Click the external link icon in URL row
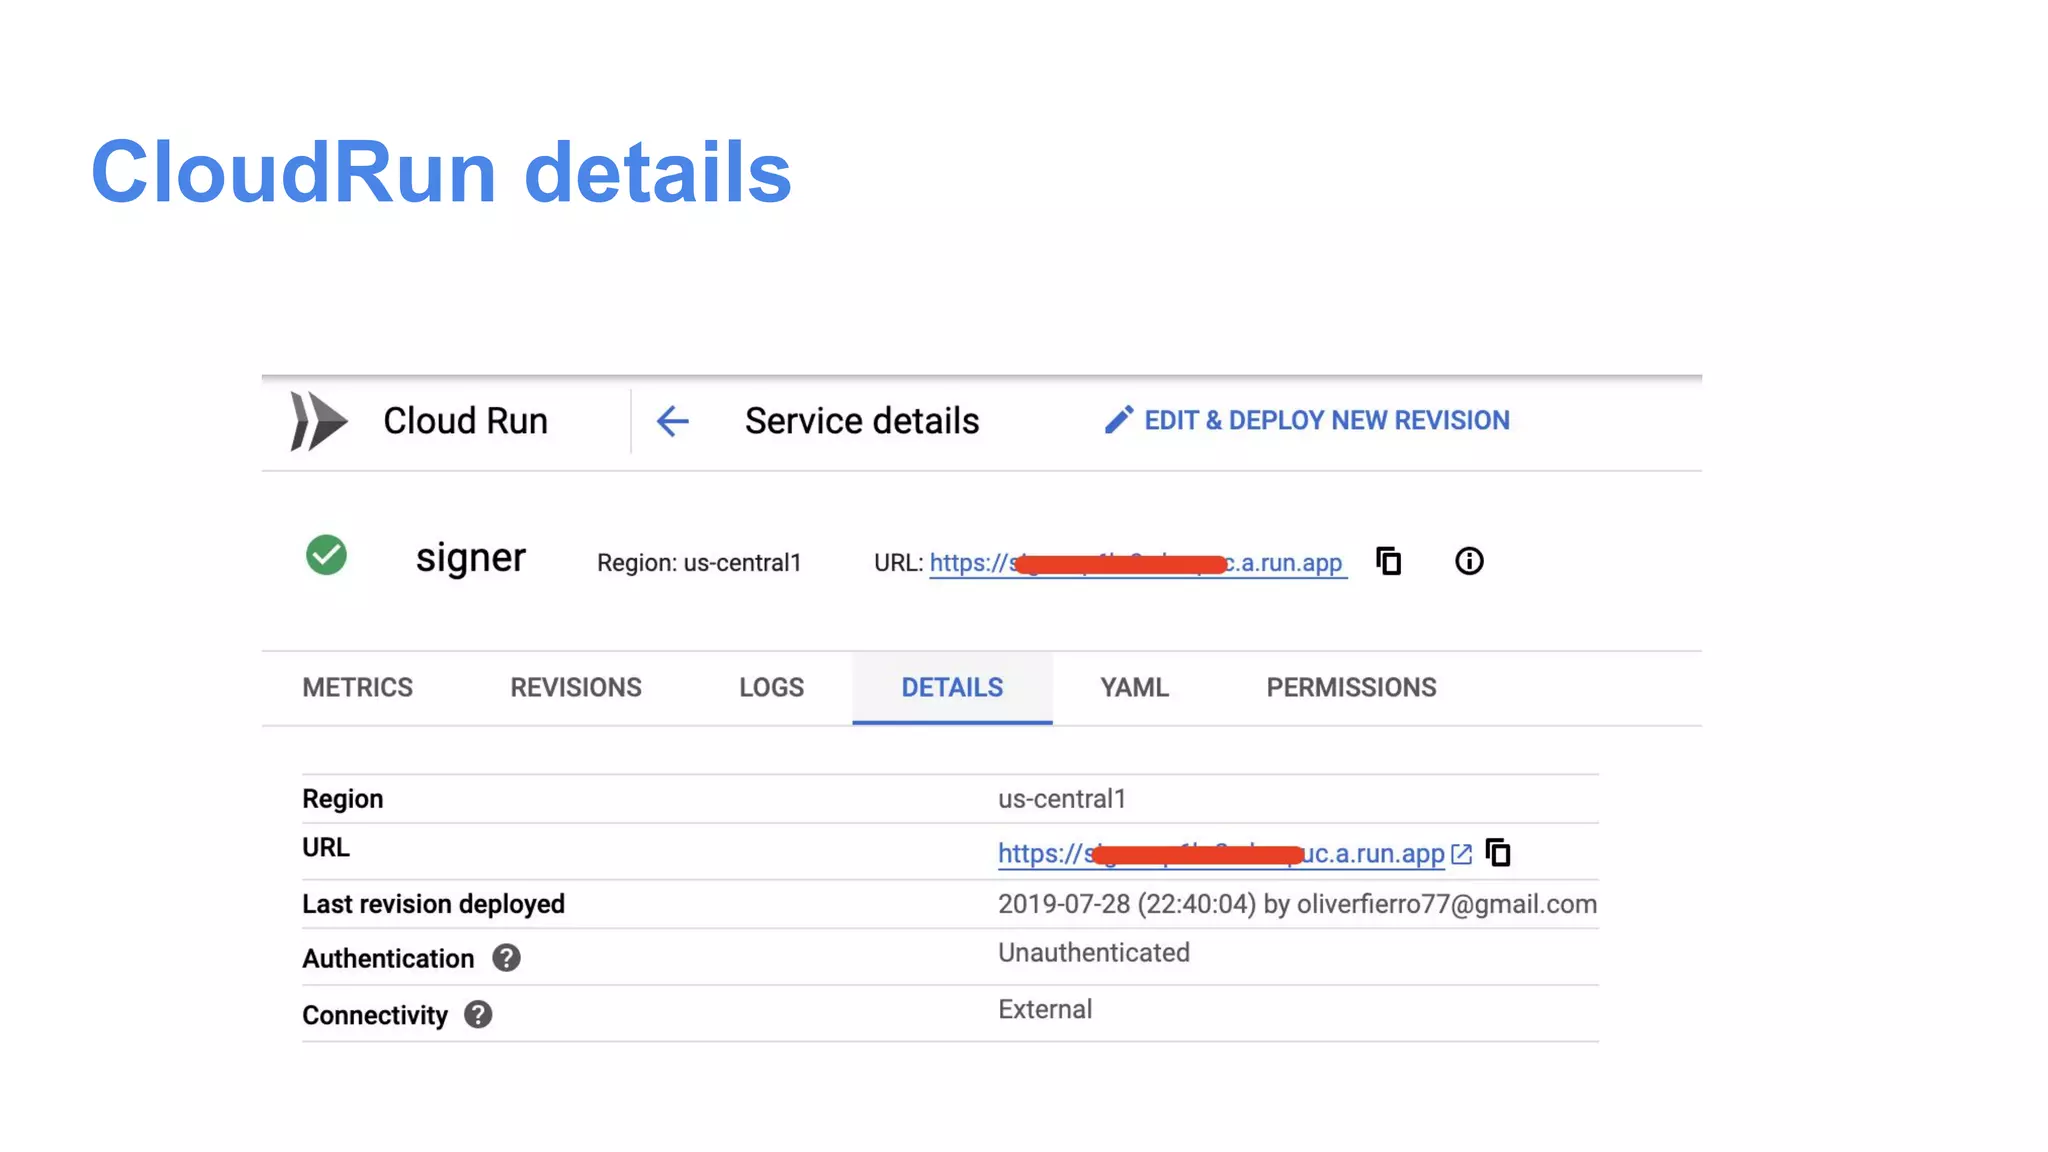 pos(1461,854)
